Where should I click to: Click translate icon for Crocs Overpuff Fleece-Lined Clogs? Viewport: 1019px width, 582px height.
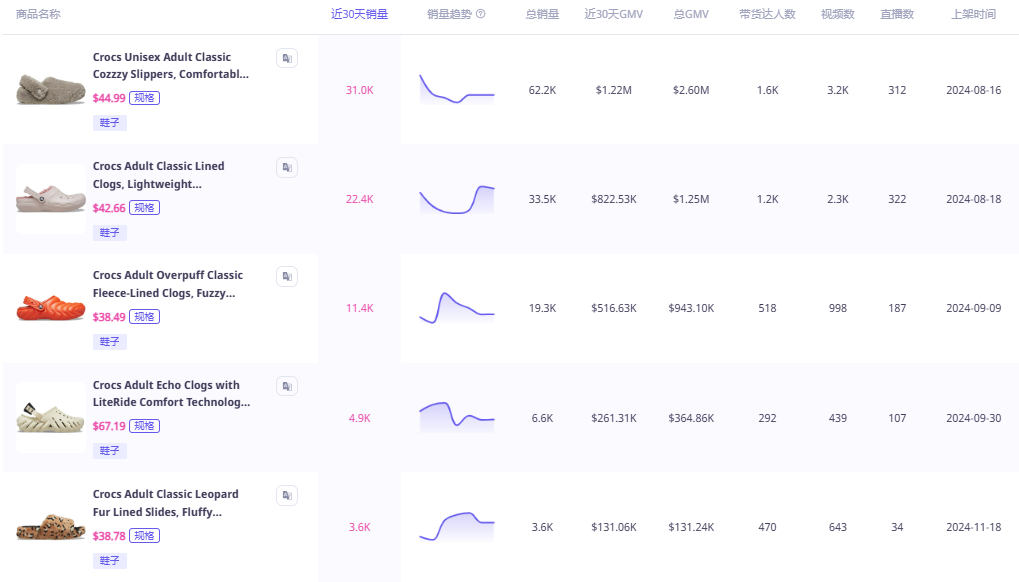pyautogui.click(x=287, y=277)
